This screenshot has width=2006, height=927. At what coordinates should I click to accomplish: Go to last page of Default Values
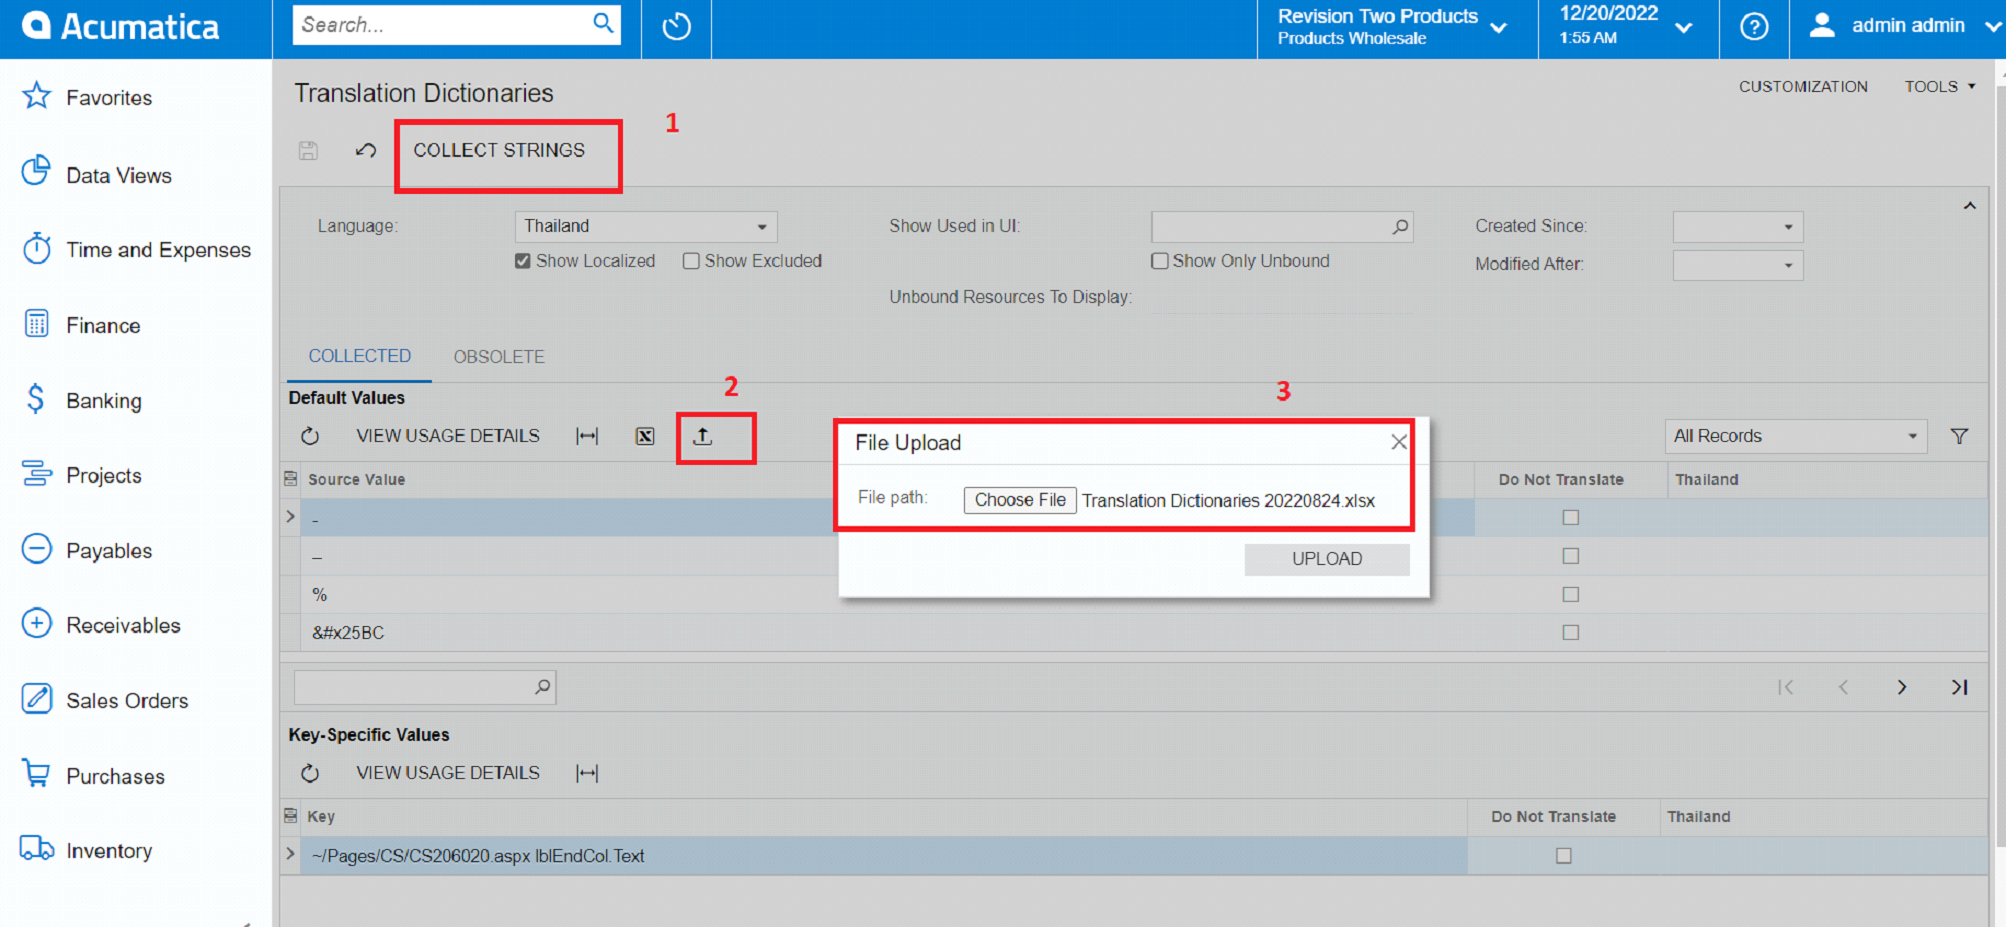pos(1959,687)
